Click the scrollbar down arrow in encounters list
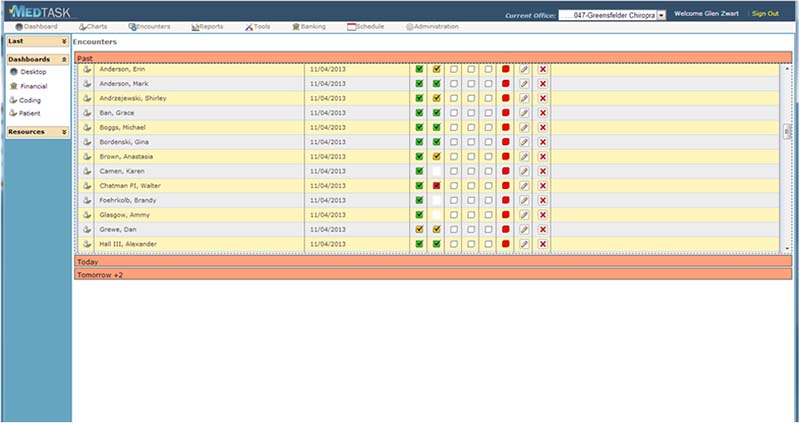 click(x=787, y=248)
